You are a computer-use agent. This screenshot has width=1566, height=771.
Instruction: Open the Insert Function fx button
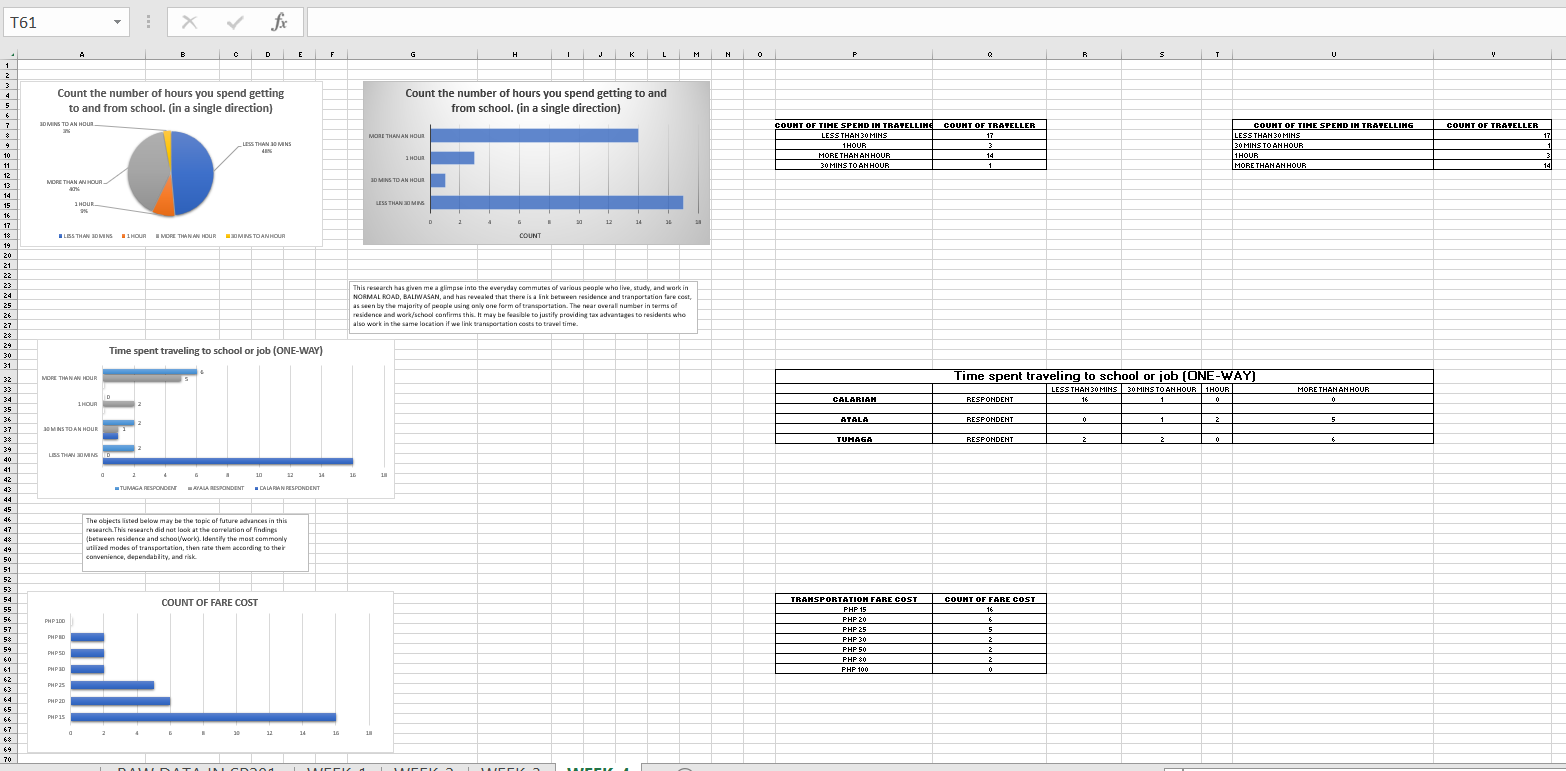point(280,22)
